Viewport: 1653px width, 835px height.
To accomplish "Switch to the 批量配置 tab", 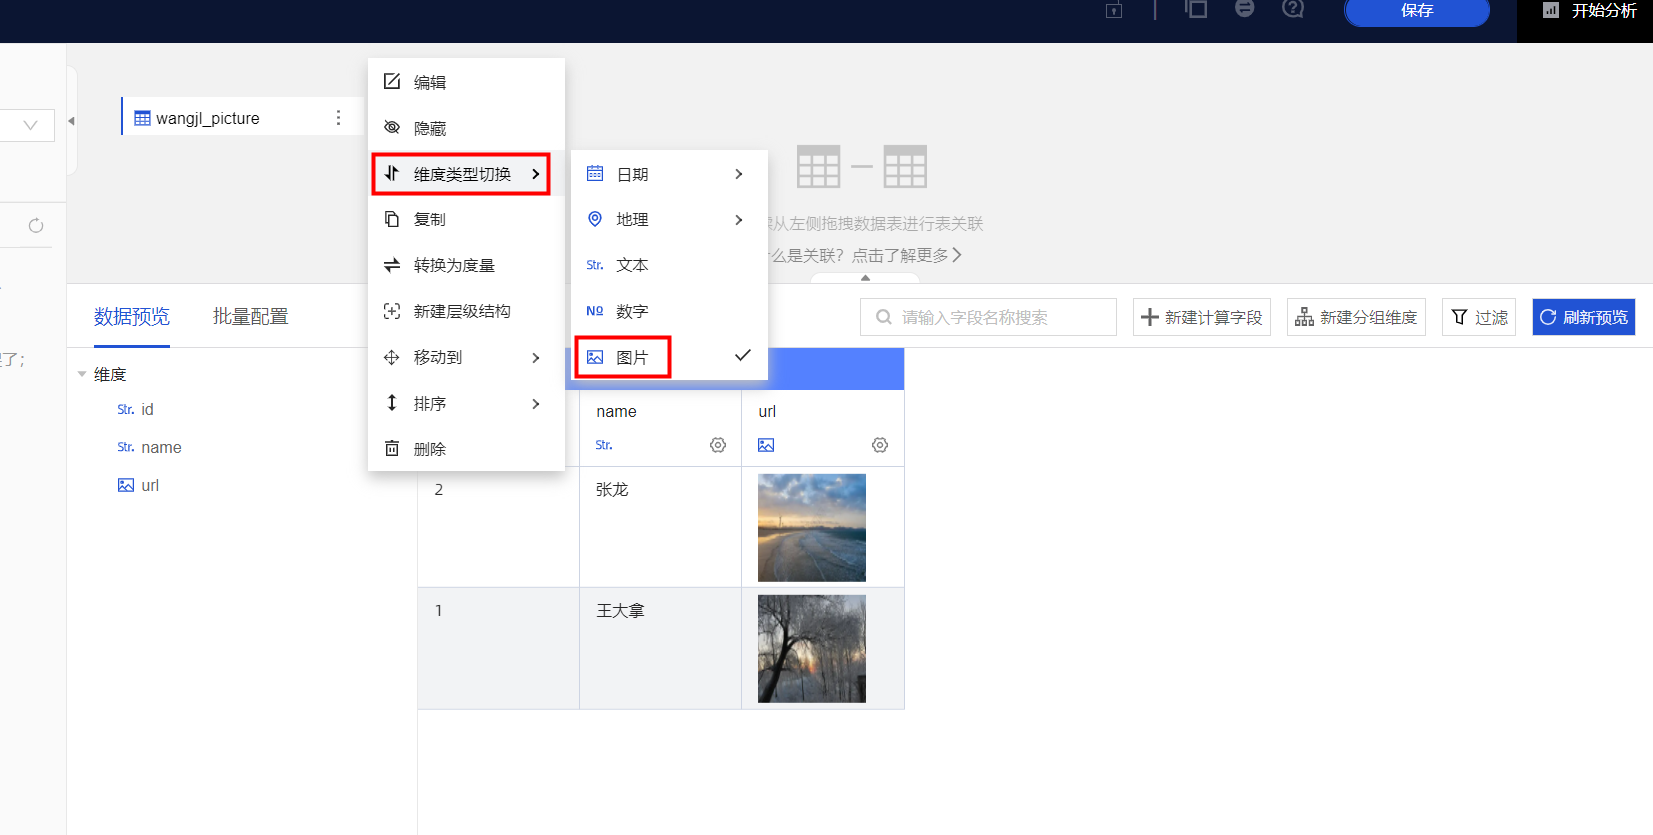I will [x=250, y=317].
